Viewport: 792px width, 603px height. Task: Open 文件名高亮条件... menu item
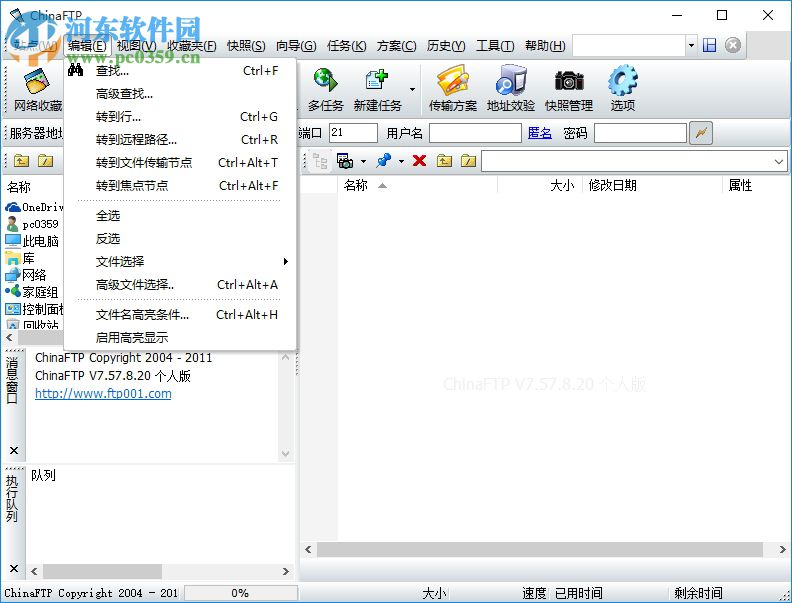pos(180,315)
